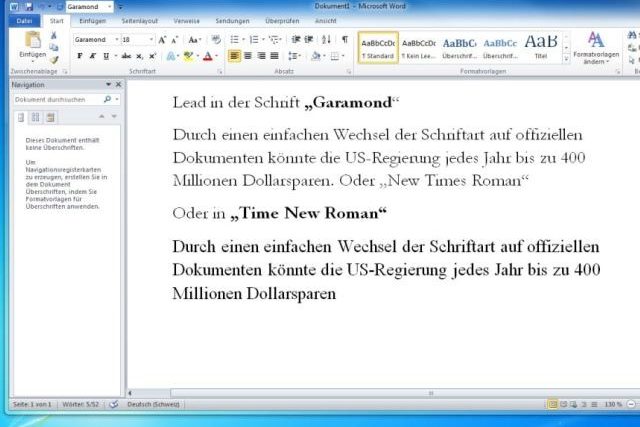Click the Dokument durchsuchen search field

point(57,99)
